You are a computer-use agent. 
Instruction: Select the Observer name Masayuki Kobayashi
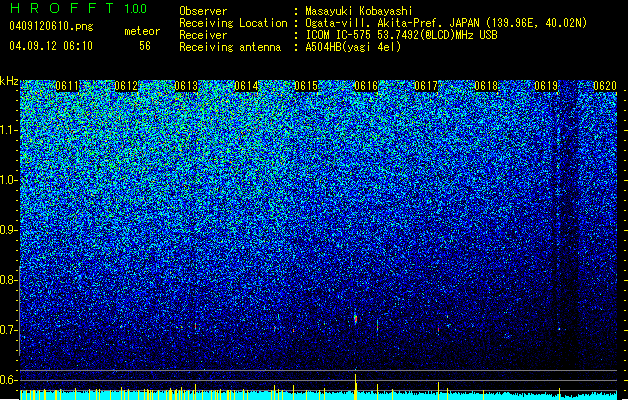[359, 11]
